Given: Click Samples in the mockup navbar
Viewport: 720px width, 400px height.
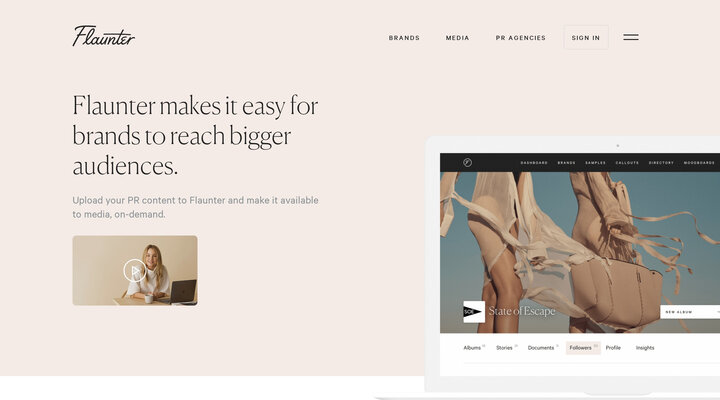Looking at the screenshot, I should pos(596,163).
